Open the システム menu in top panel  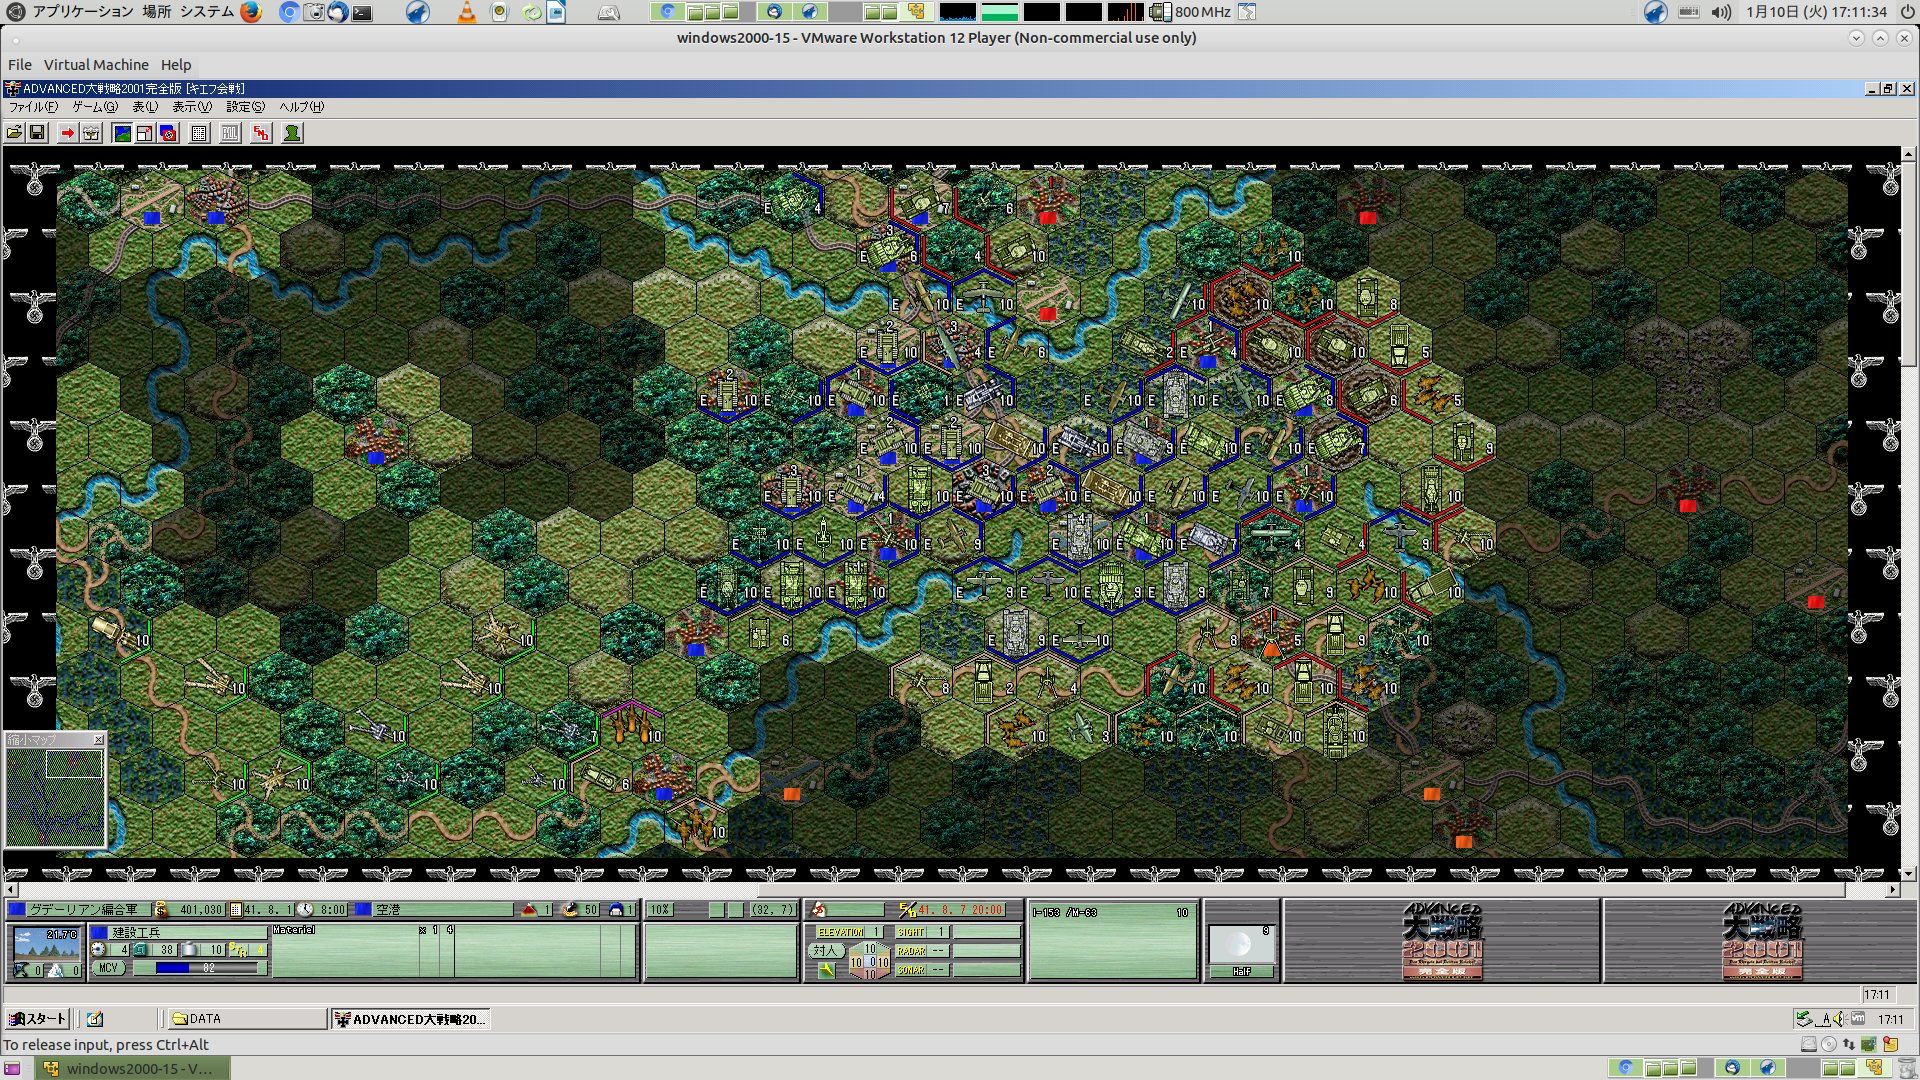207,12
